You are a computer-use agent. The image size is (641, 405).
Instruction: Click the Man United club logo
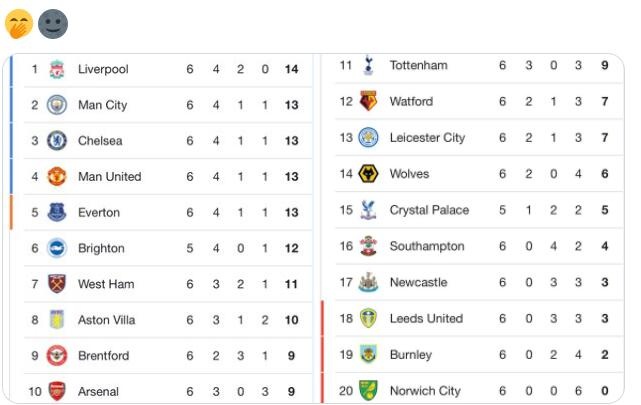[57, 177]
